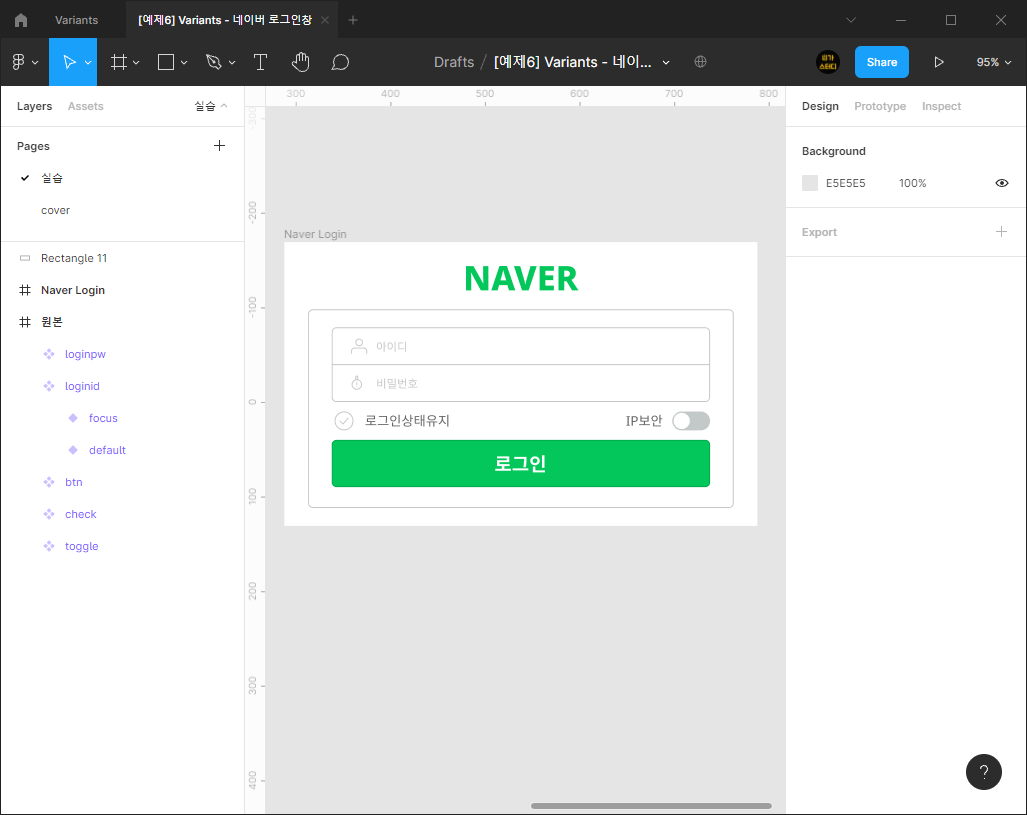This screenshot has height=815, width=1027.
Task: Click the NAVER logo on canvas
Action: pos(521,278)
